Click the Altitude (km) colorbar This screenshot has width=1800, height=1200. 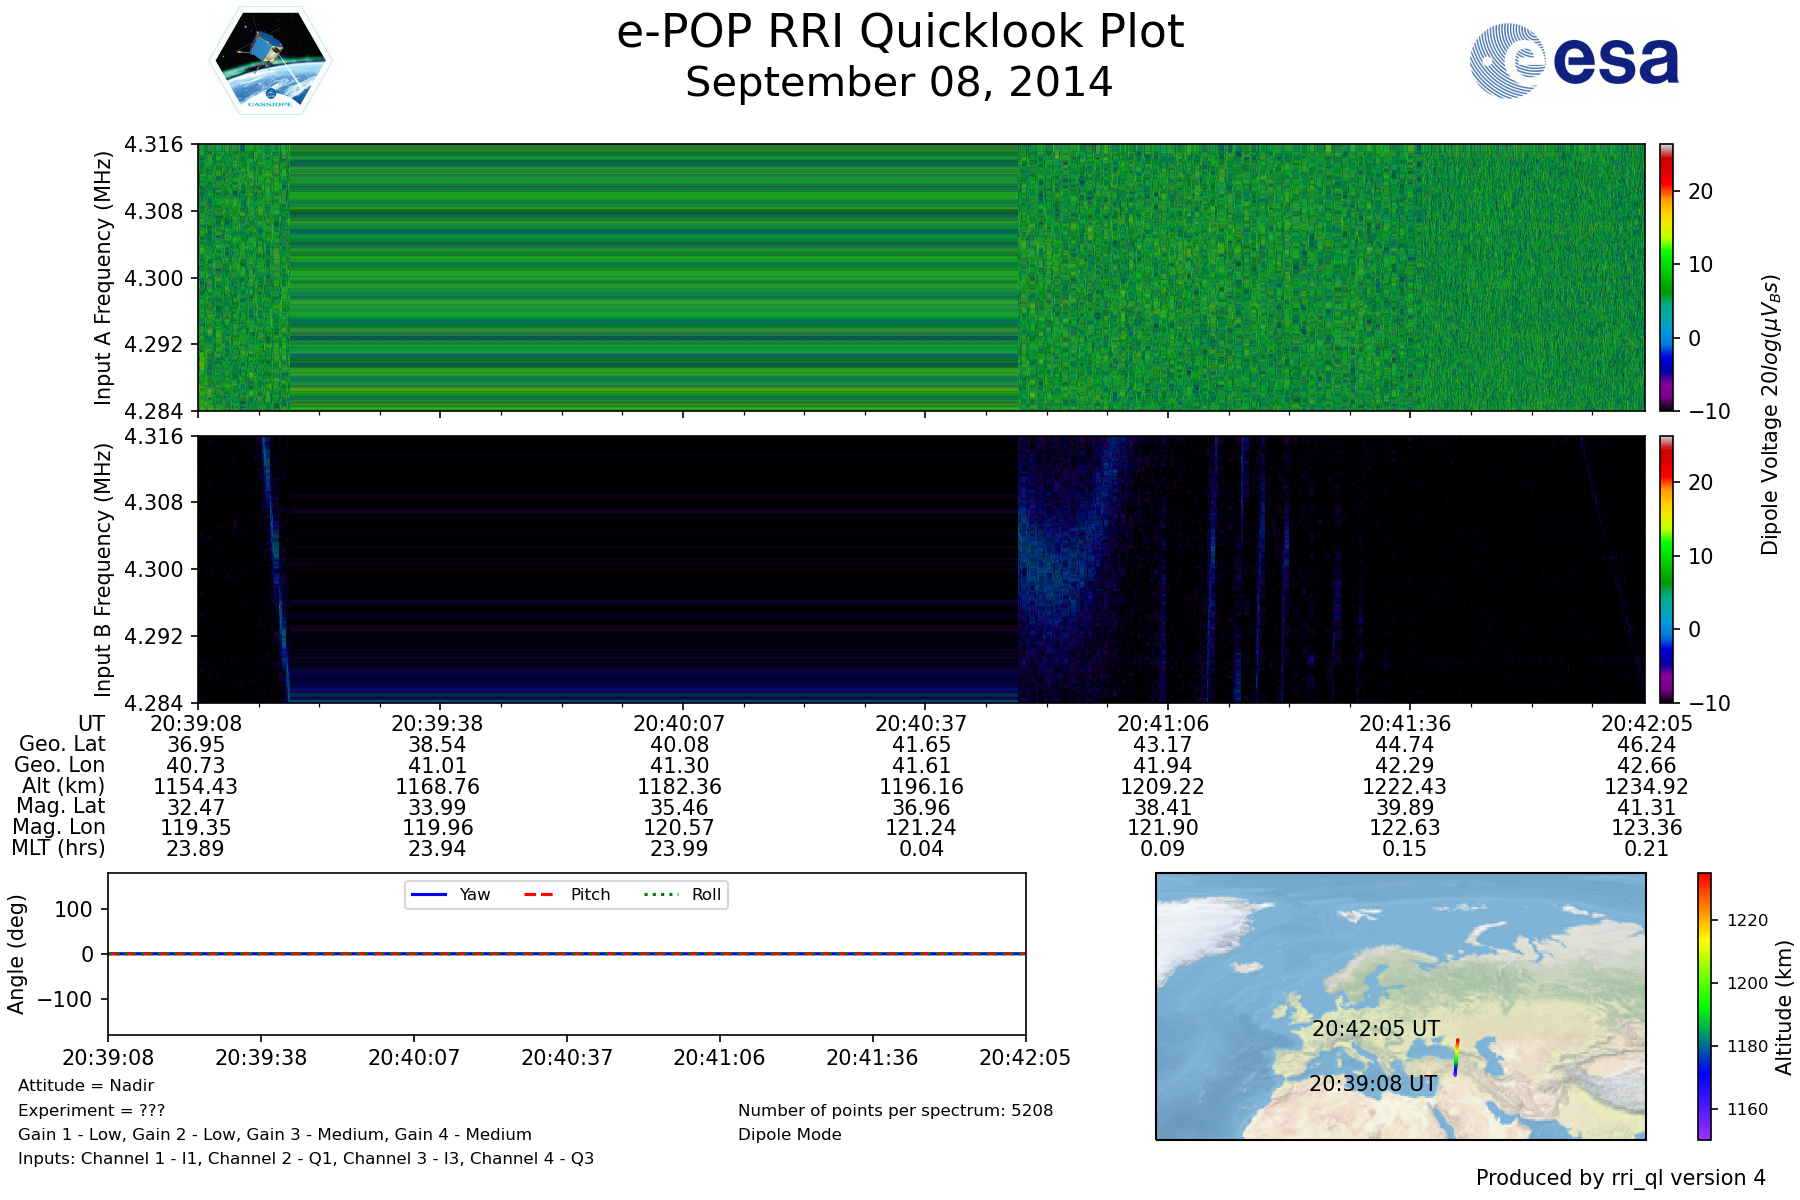[1704, 1006]
